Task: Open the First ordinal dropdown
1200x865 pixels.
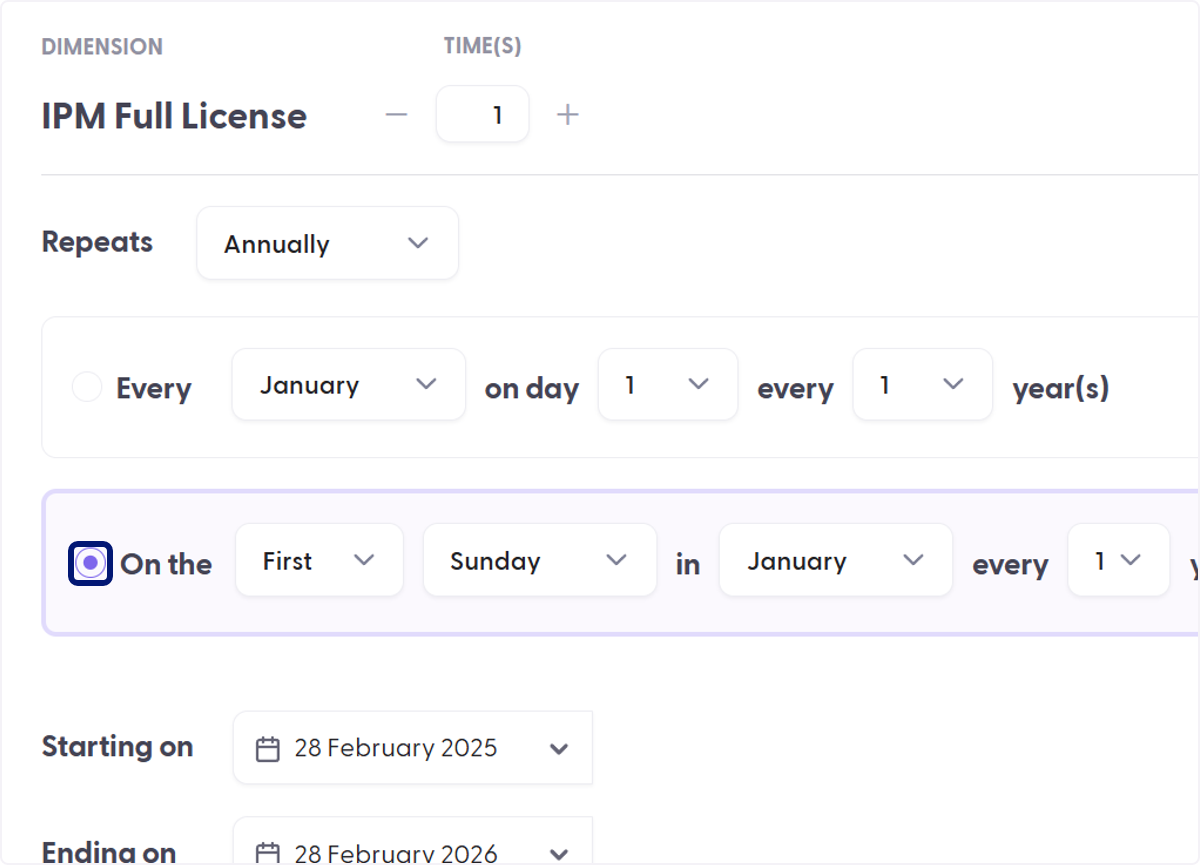Action: click(x=319, y=560)
